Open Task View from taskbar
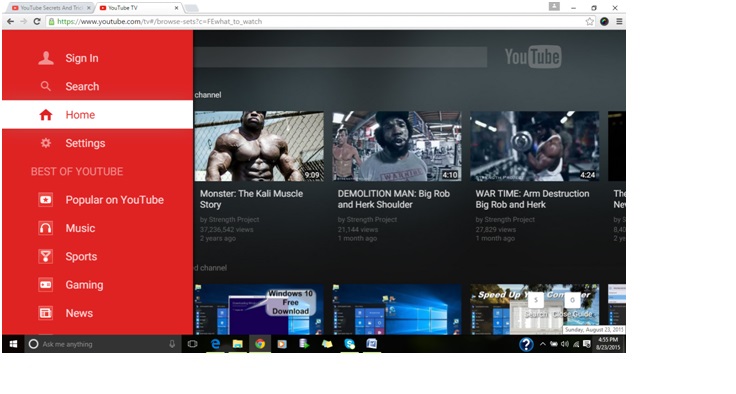The height and width of the screenshot is (394, 736). pos(192,344)
